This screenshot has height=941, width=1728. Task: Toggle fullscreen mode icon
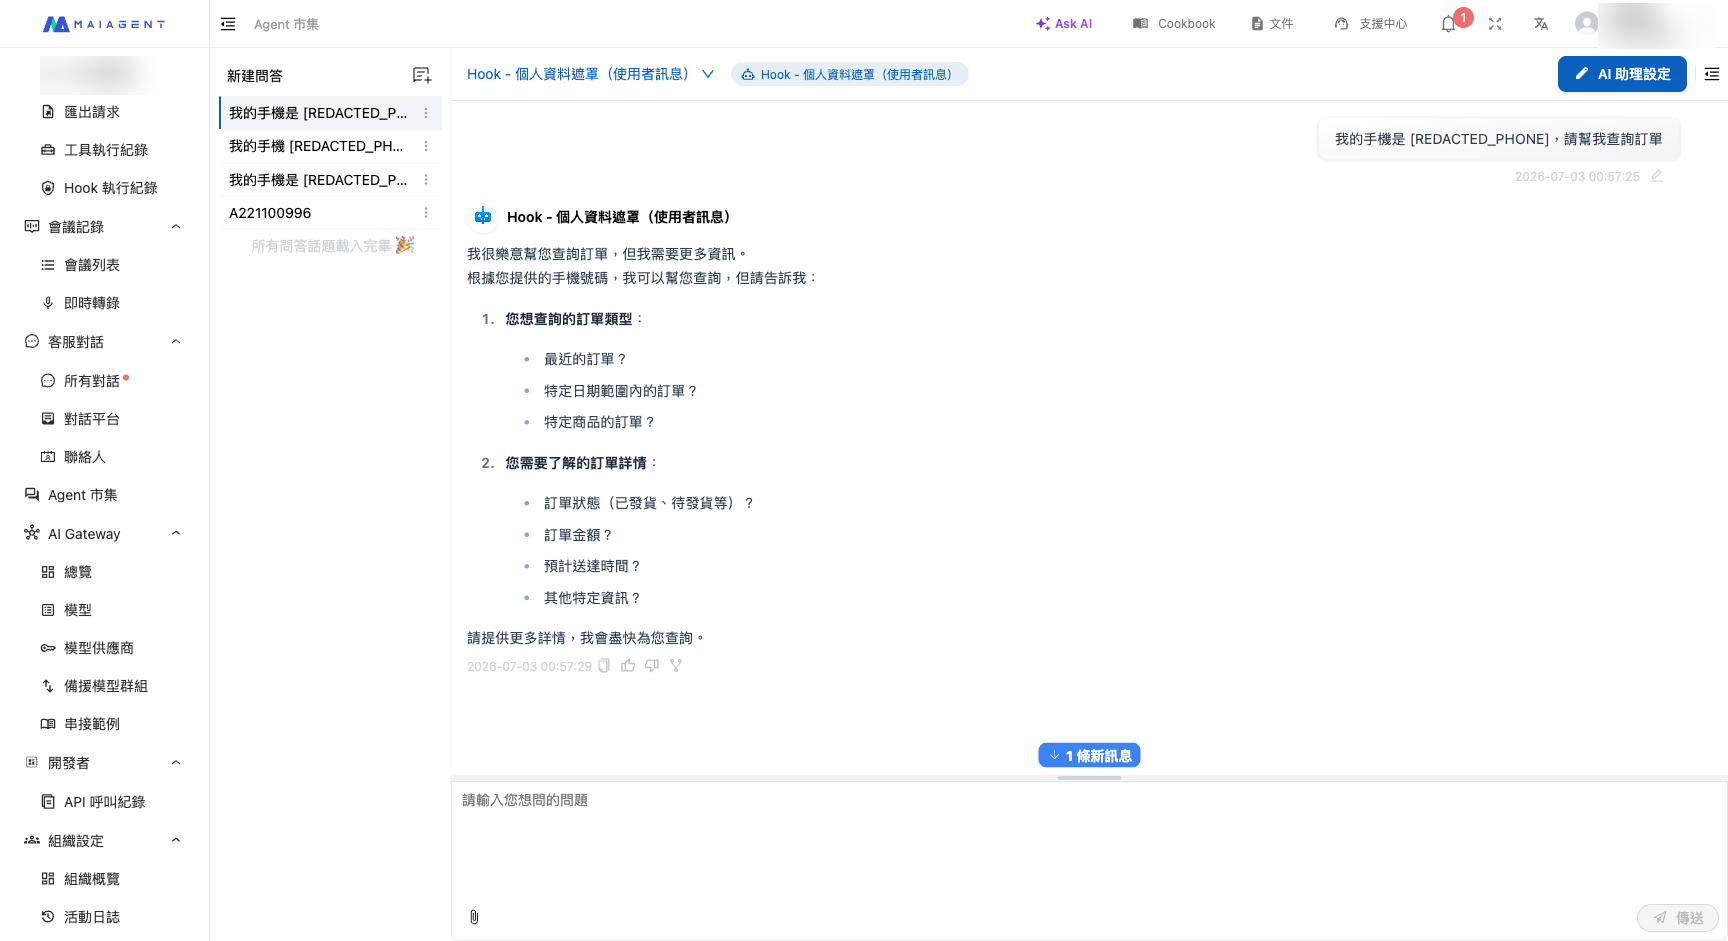click(1495, 24)
